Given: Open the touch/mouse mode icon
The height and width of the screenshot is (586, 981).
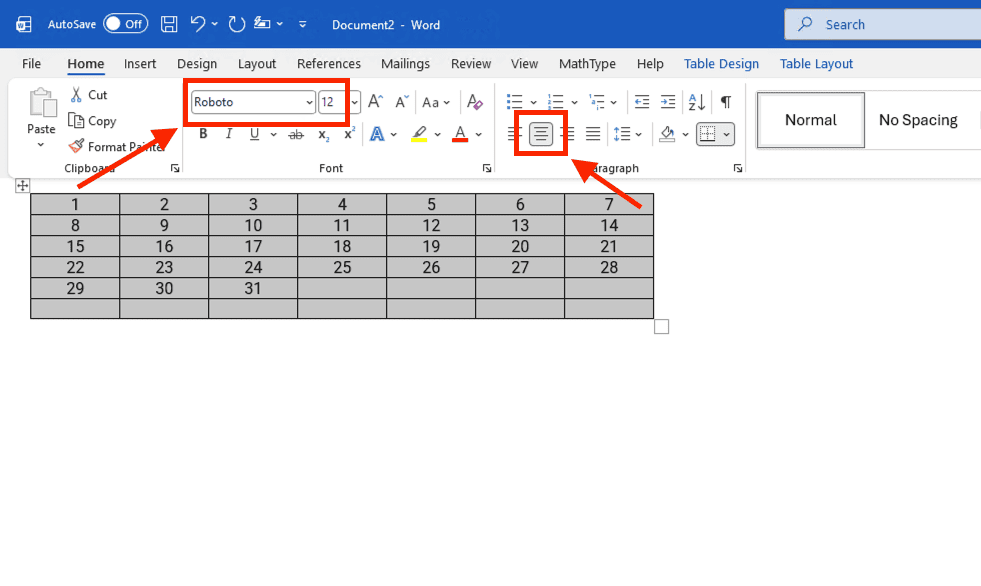Looking at the screenshot, I should click(x=262, y=24).
